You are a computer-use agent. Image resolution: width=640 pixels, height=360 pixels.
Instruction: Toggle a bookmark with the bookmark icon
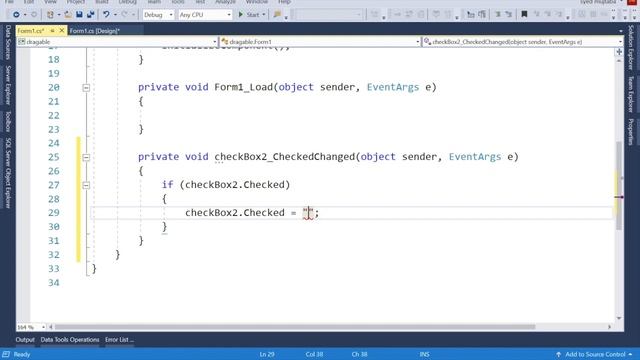pos(524,15)
